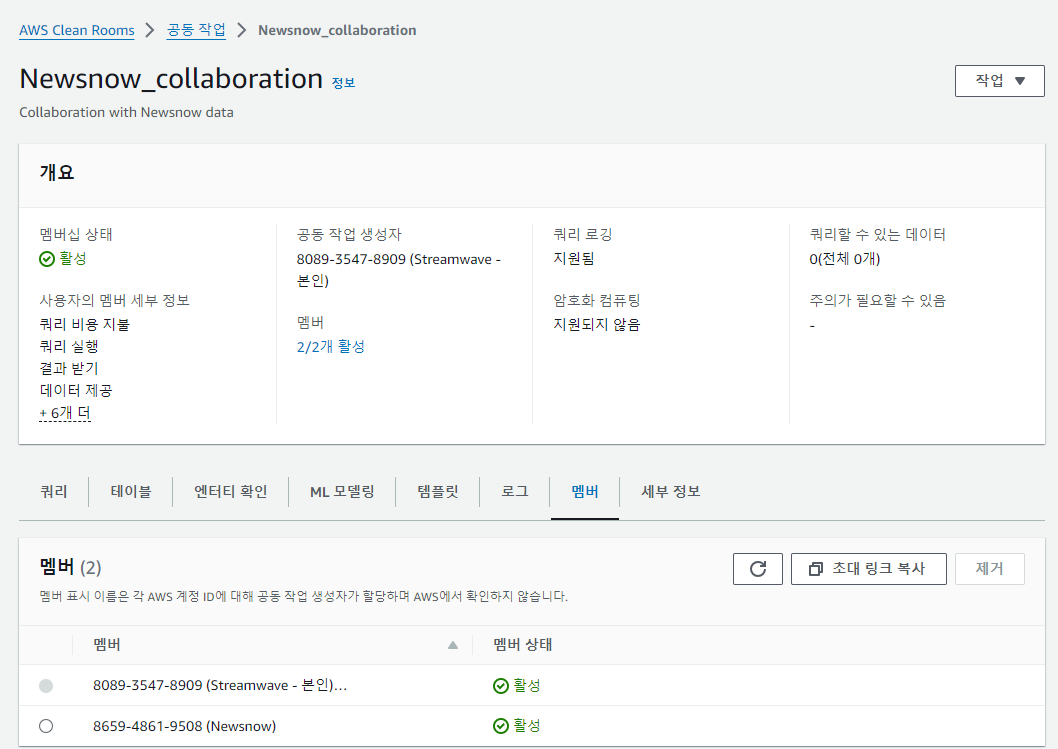Open the 로그 tab

(515, 492)
